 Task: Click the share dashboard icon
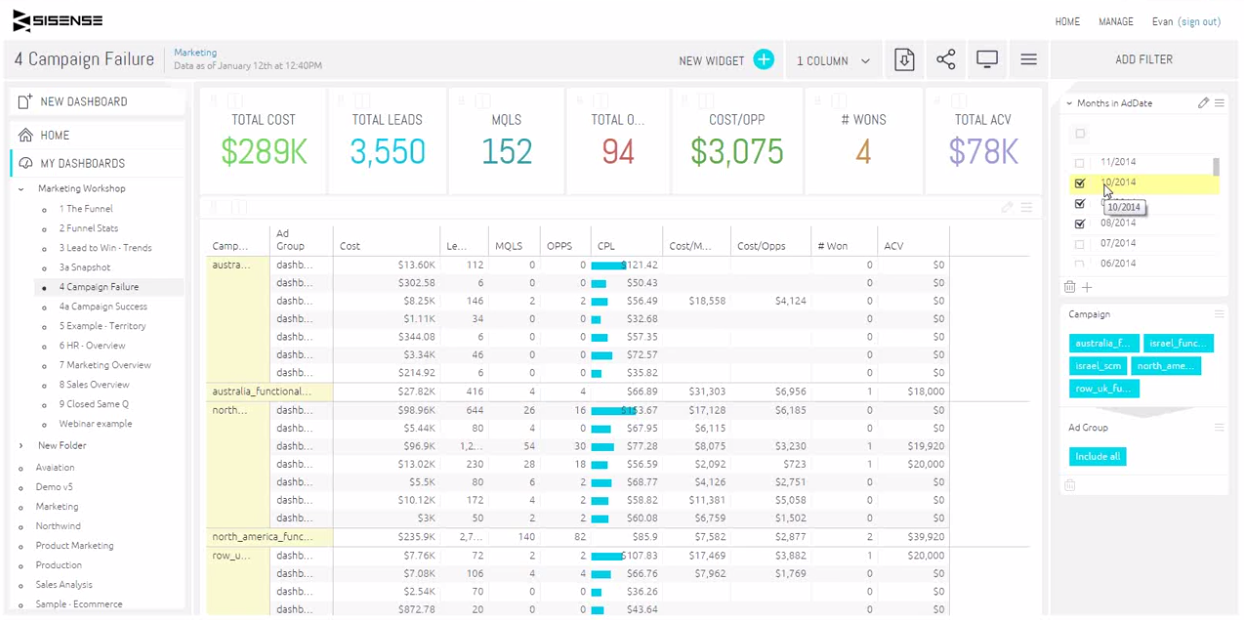pyautogui.click(x=945, y=60)
